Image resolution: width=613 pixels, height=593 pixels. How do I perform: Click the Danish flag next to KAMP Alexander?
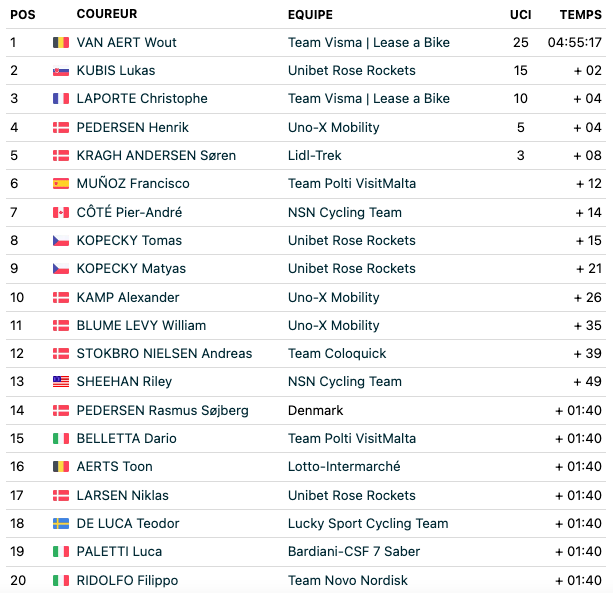tap(61, 297)
